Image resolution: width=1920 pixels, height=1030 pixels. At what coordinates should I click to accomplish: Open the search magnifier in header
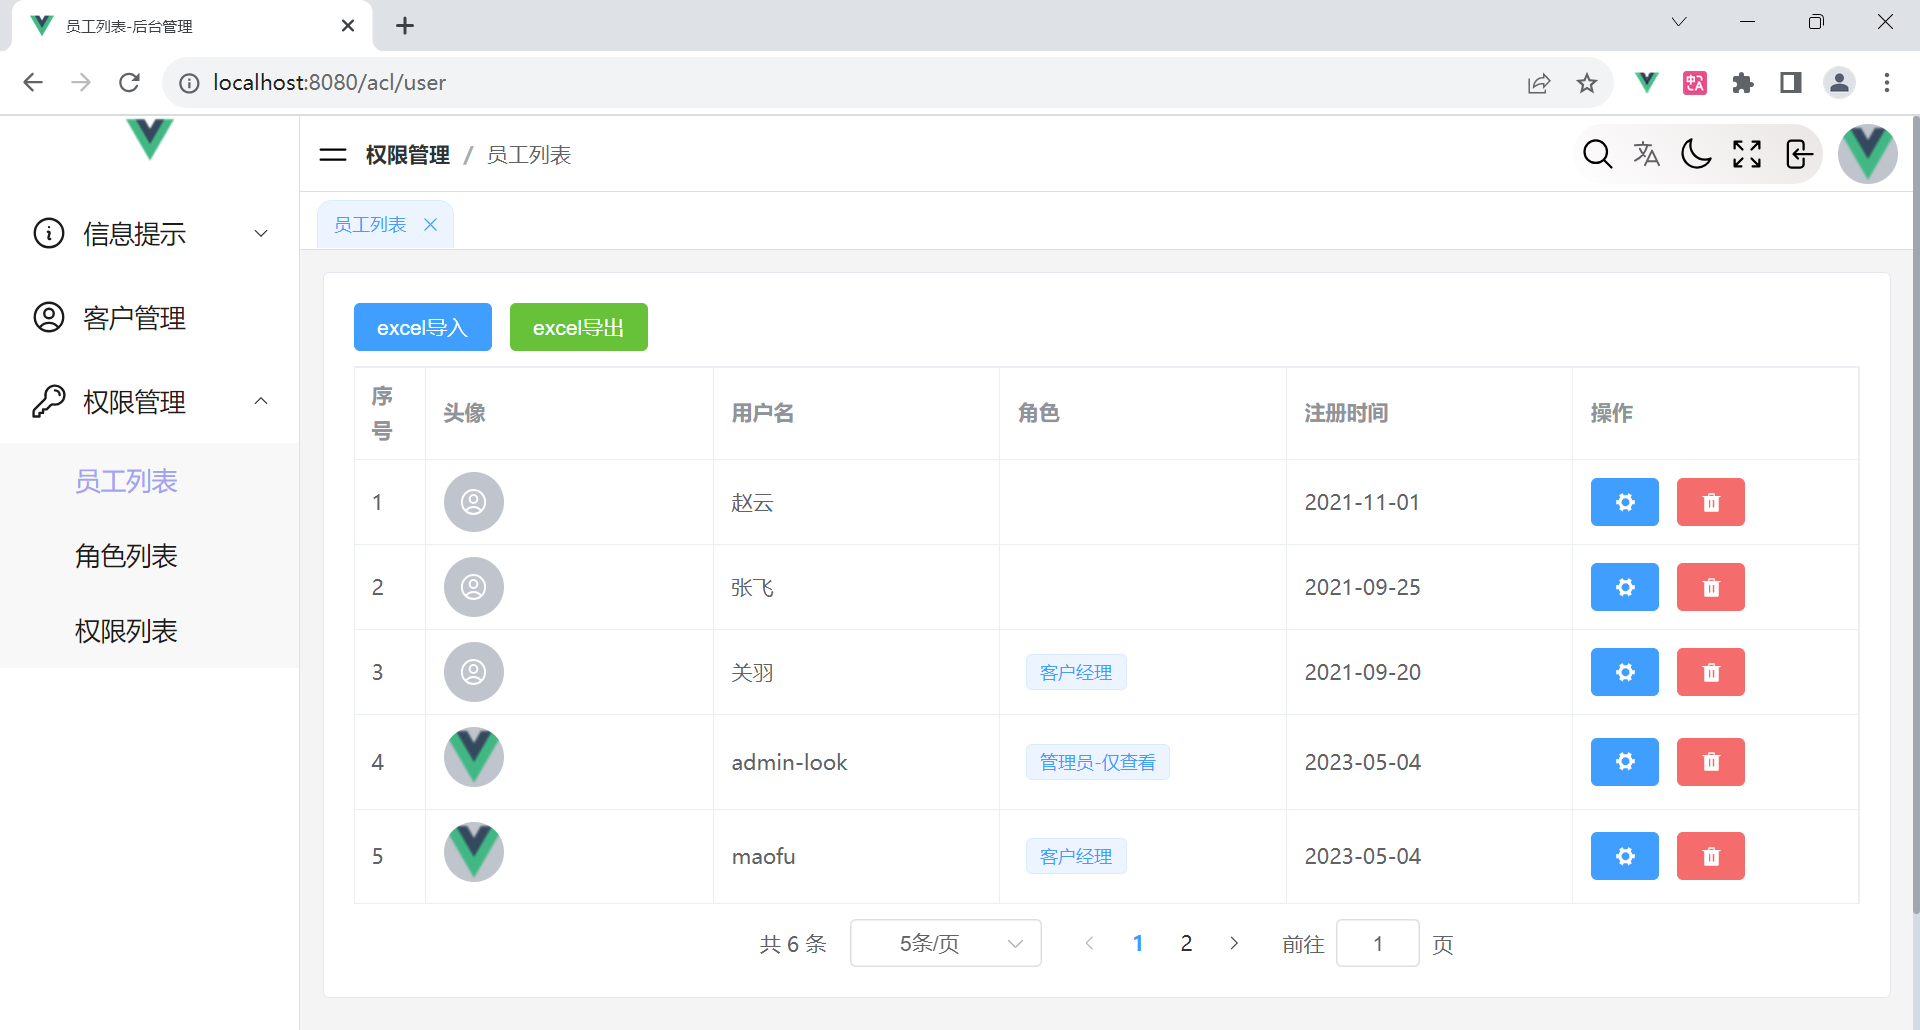pos(1597,154)
